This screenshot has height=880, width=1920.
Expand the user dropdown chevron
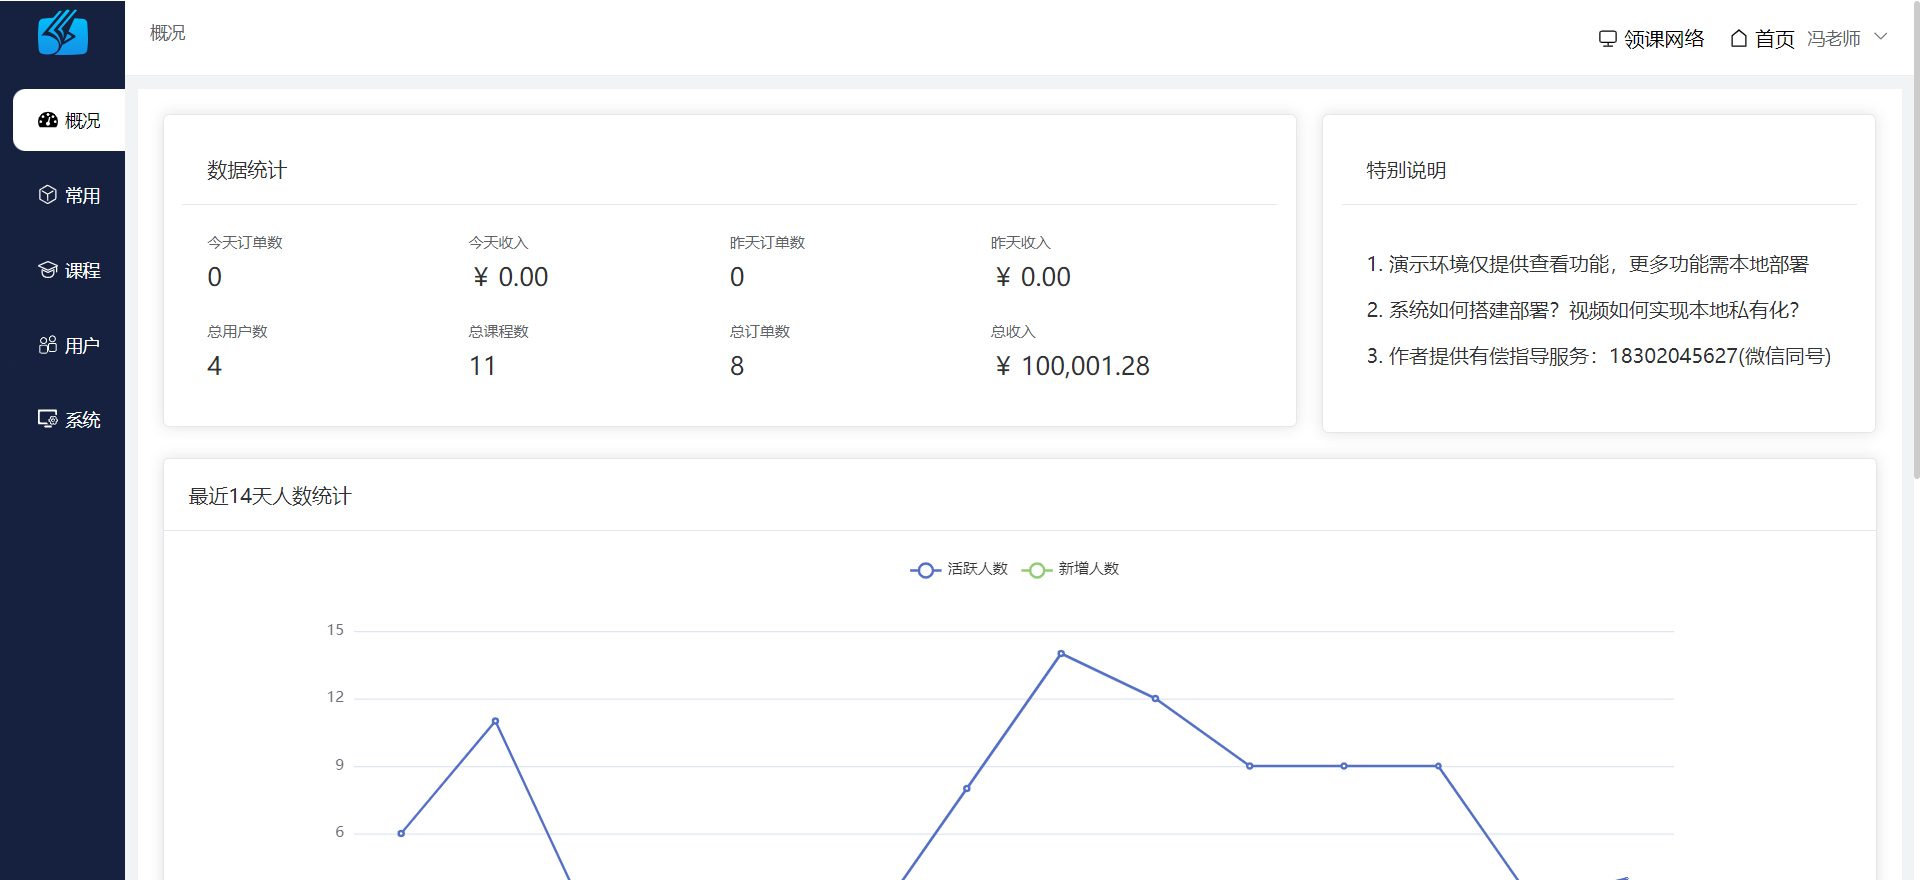(1881, 37)
